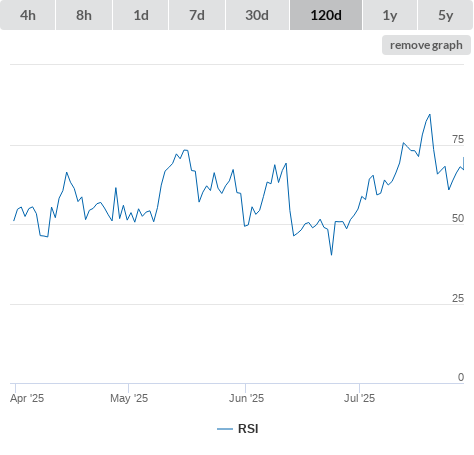Click the highest RSI peak in July
The width and height of the screenshot is (474, 455).
pyautogui.click(x=430, y=115)
